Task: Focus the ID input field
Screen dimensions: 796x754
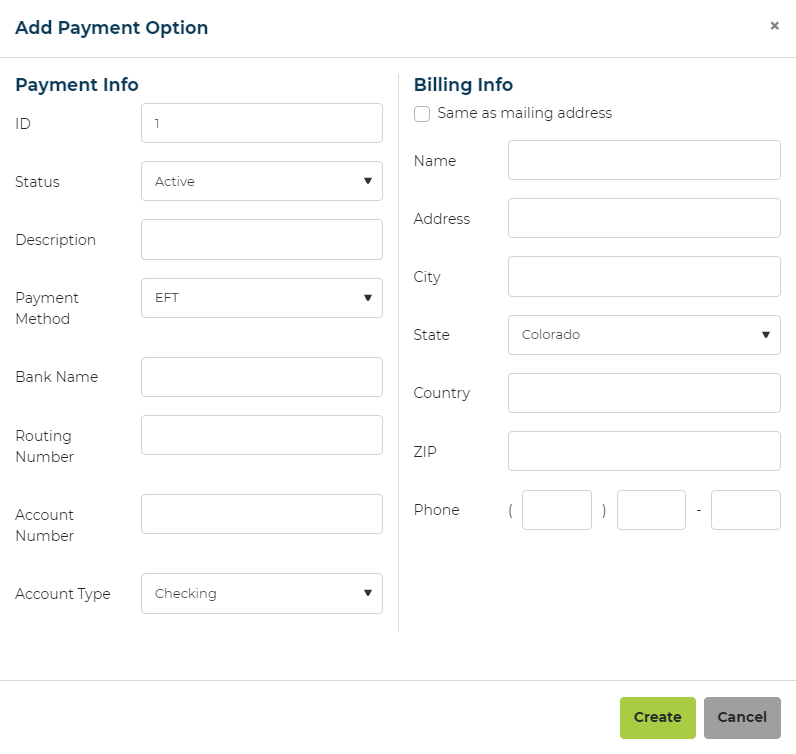Action: coord(262,123)
